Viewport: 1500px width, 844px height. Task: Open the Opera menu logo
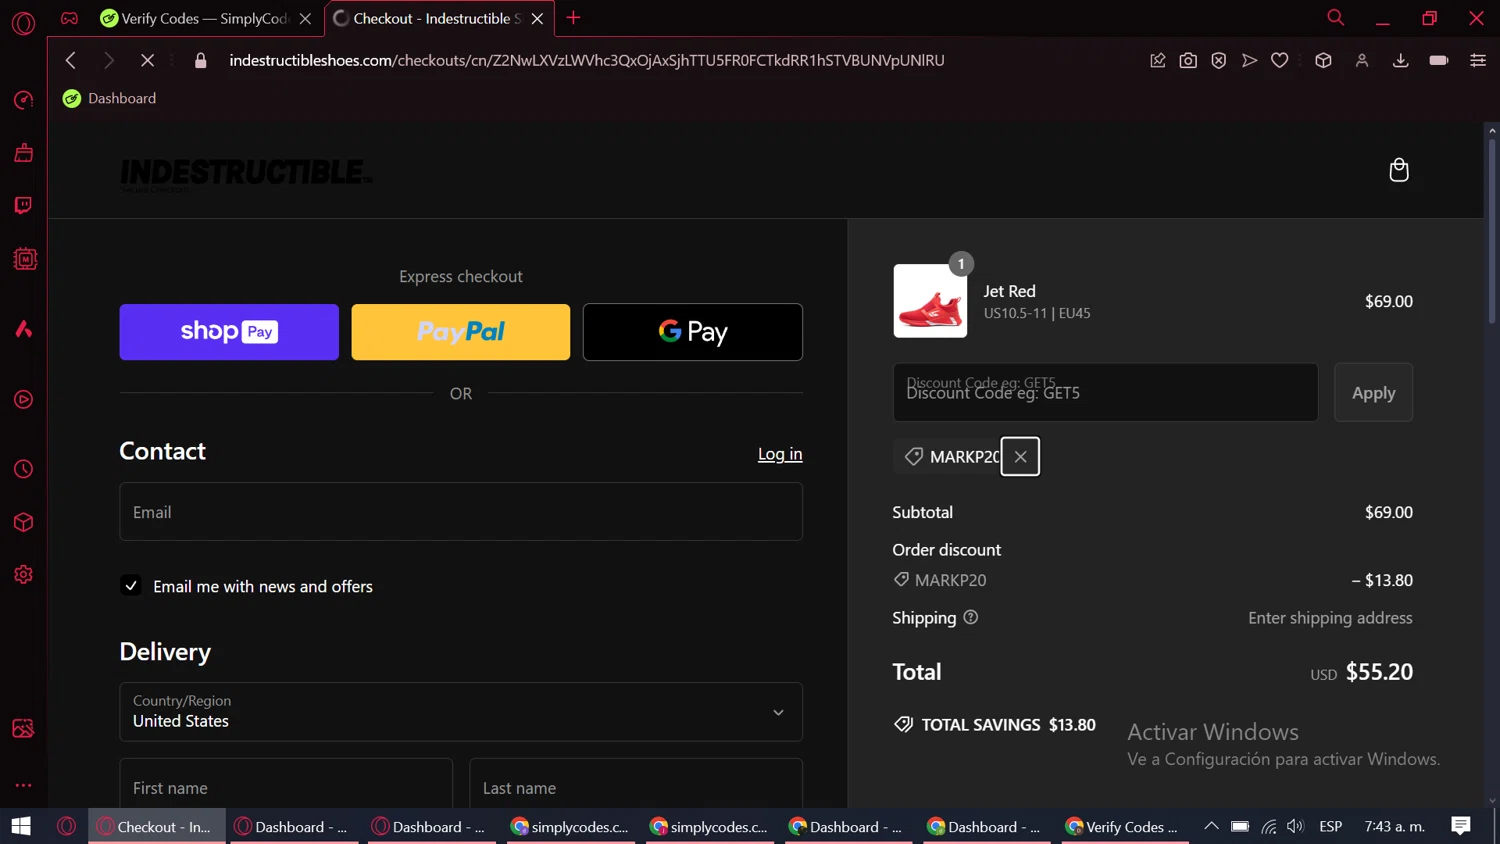point(23,22)
